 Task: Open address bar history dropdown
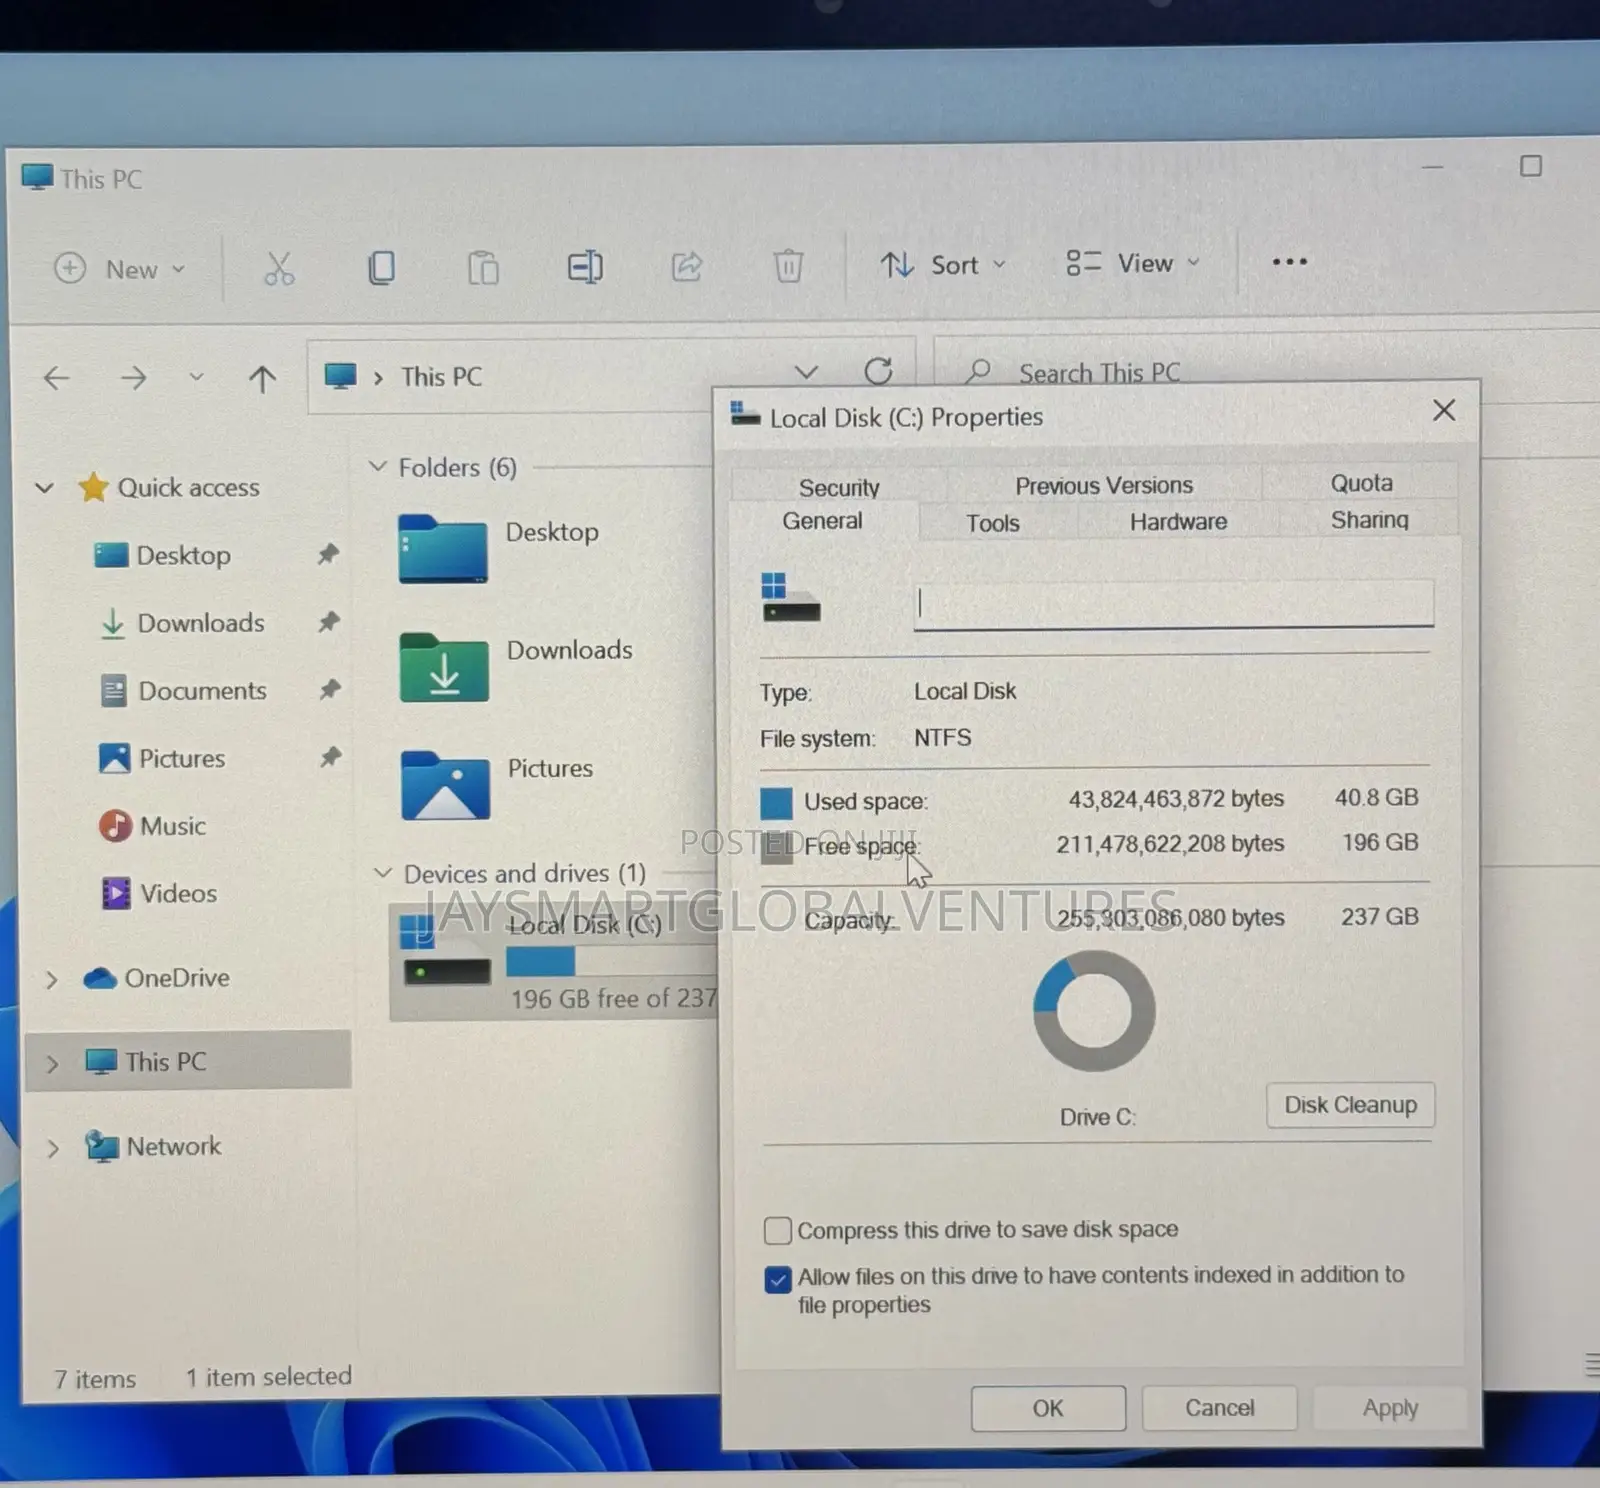[x=806, y=372]
